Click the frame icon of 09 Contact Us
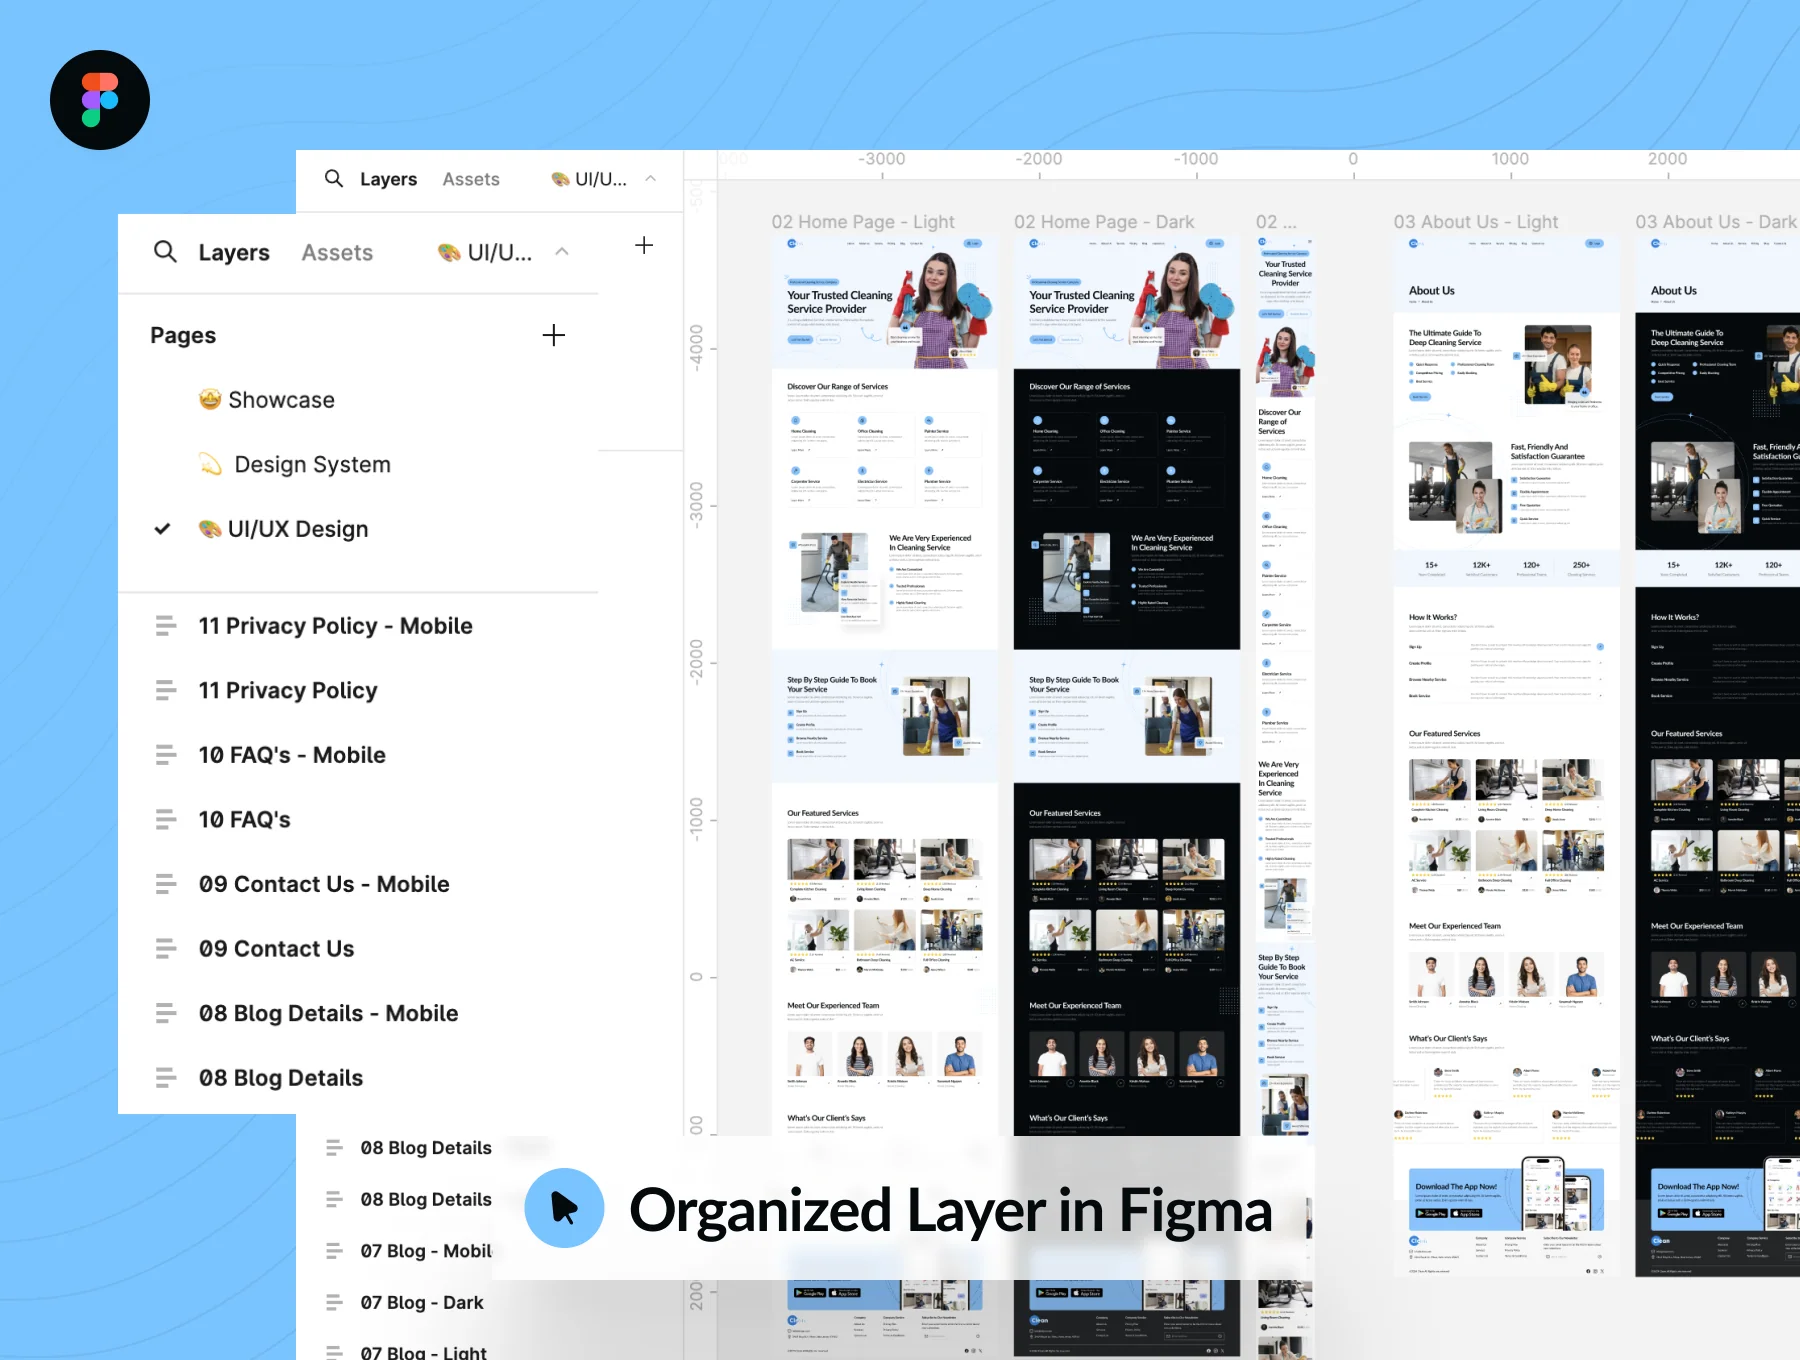Image resolution: width=1800 pixels, height=1360 pixels. coord(166,949)
